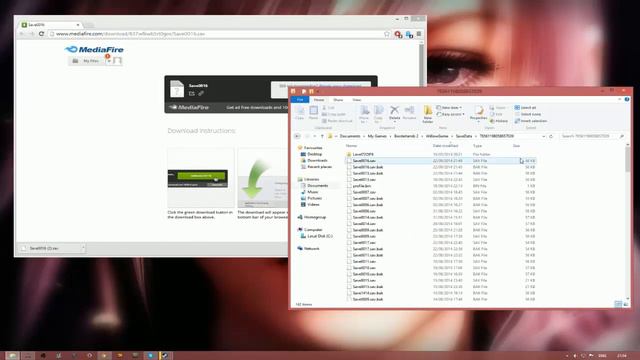640x360 pixels.
Task: Click My Games in the address breadcrumb
Action: pyautogui.click(x=377, y=136)
